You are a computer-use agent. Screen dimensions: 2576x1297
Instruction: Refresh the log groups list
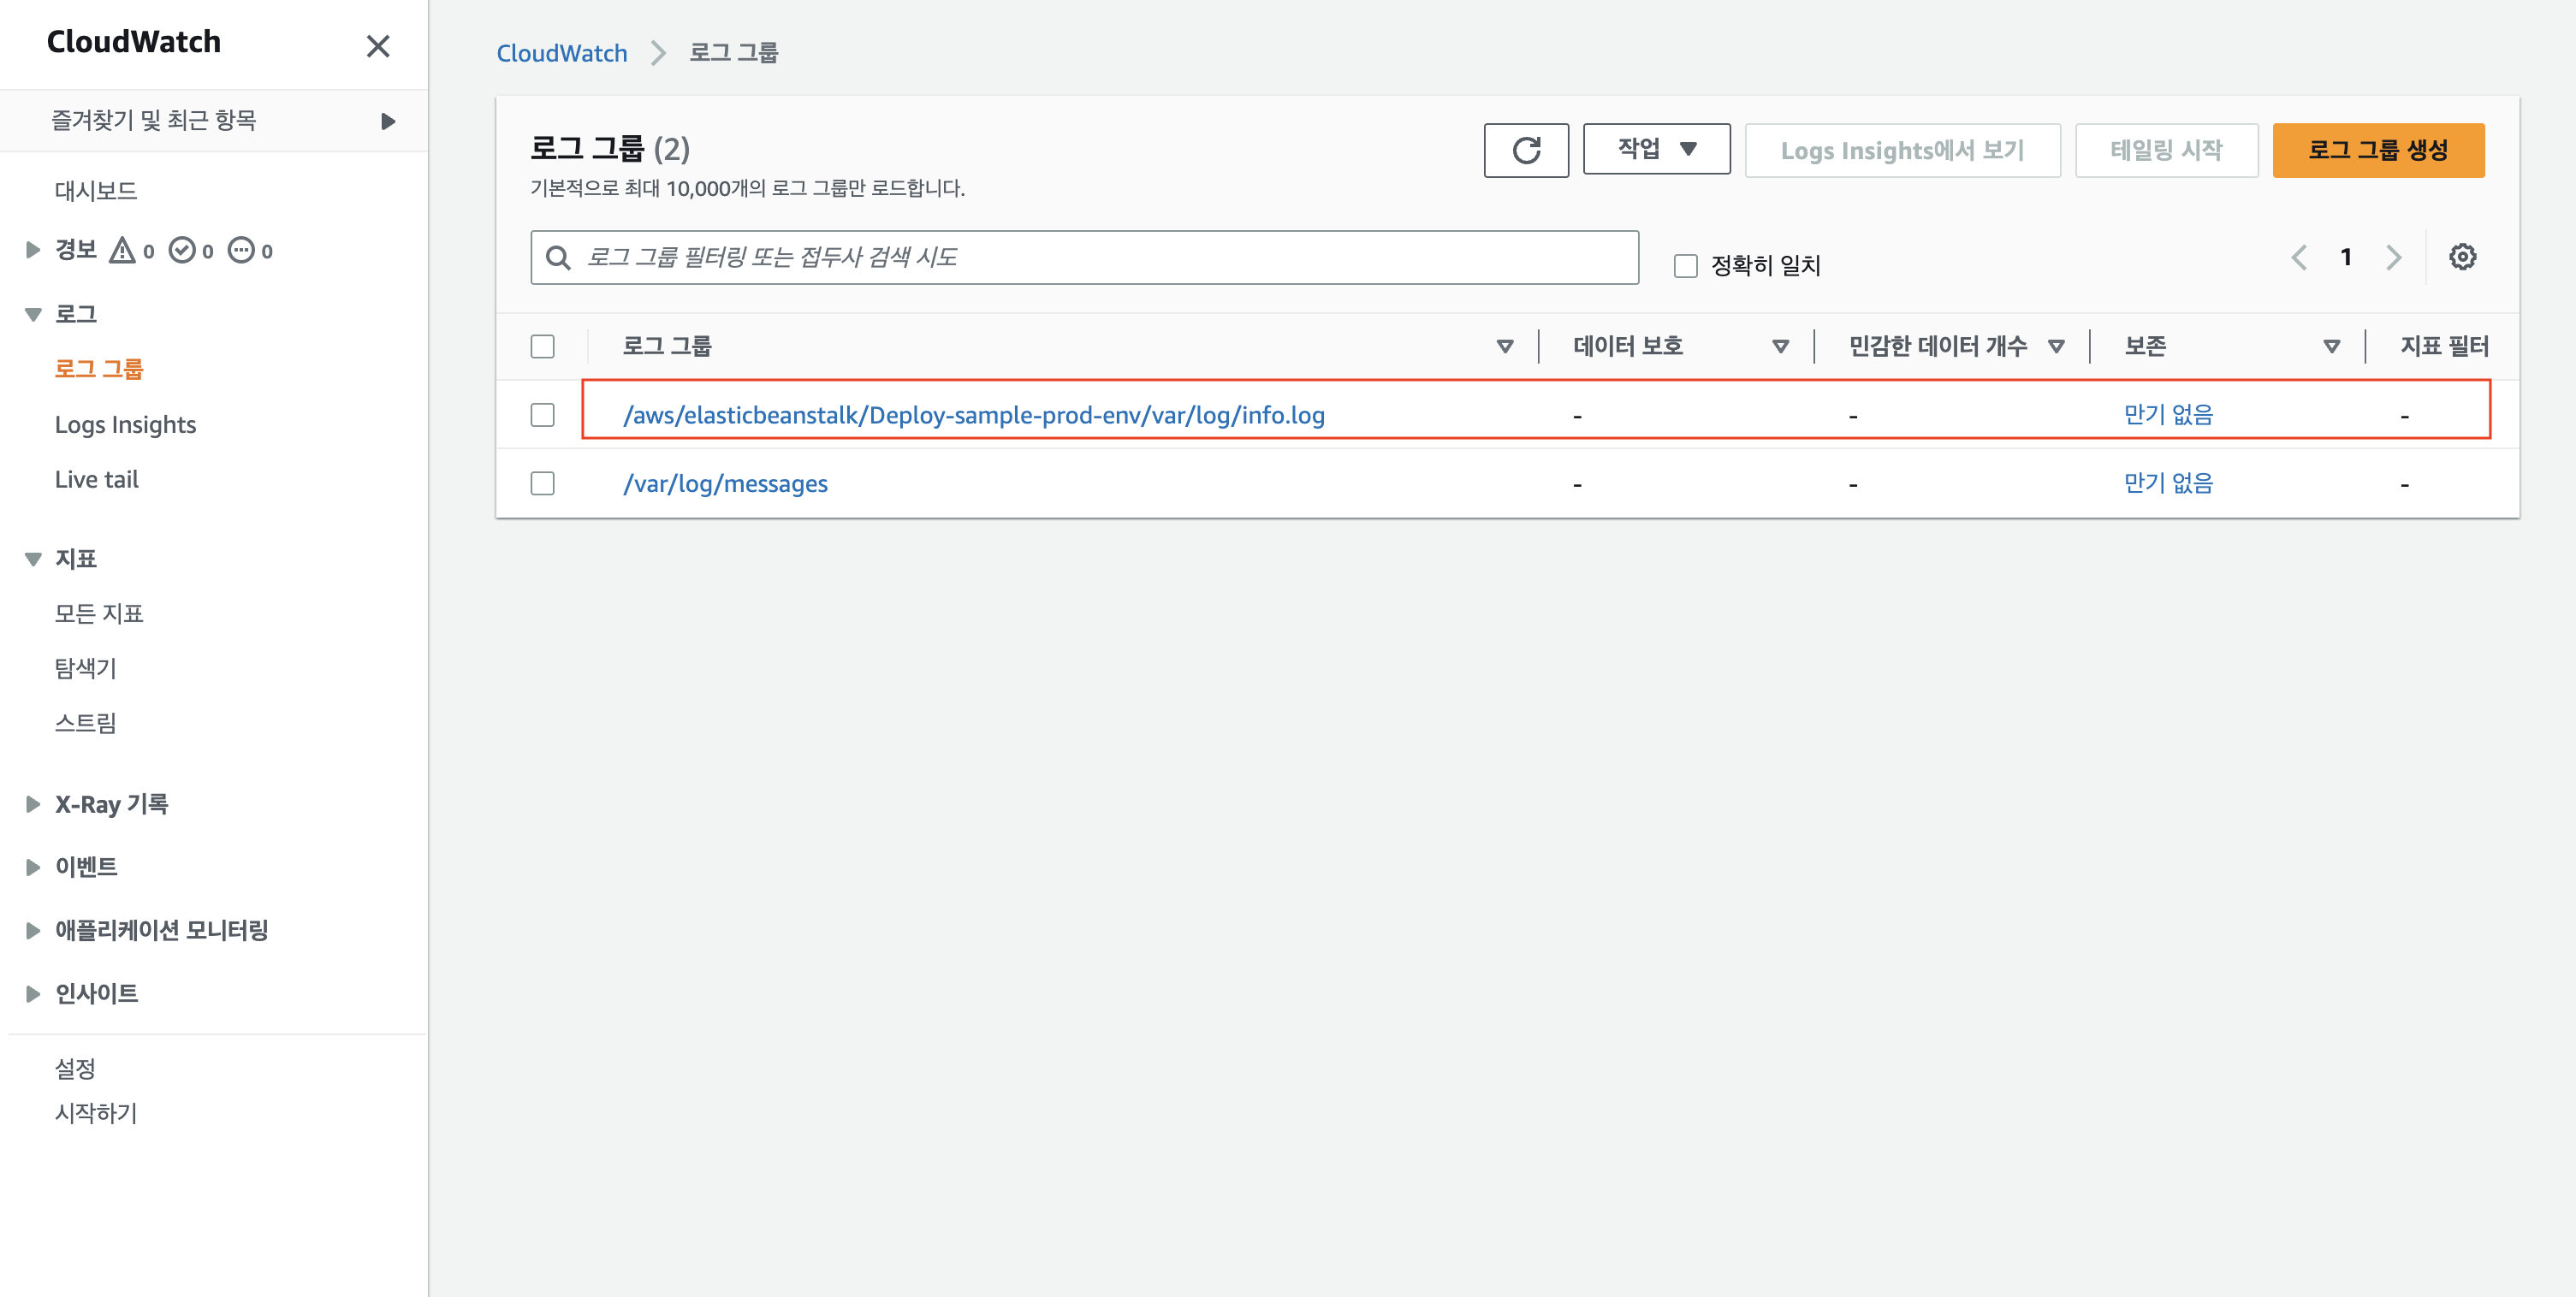pyautogui.click(x=1526, y=151)
